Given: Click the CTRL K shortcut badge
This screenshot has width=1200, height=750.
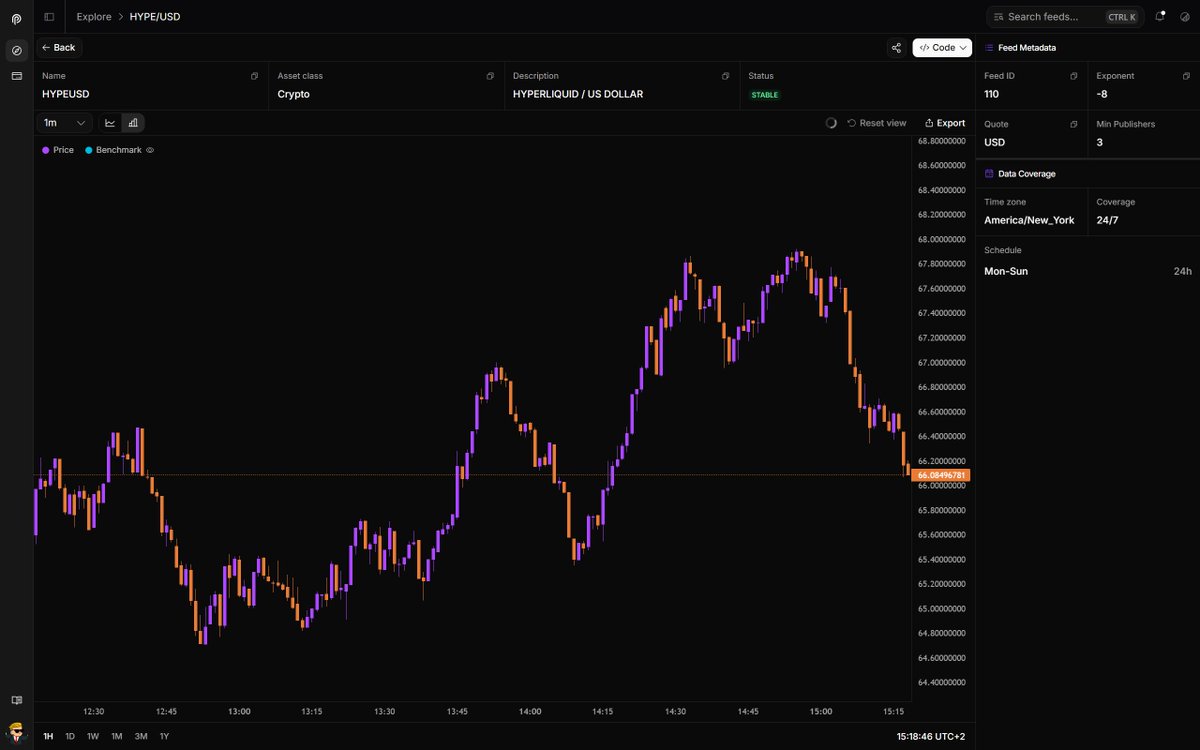Looking at the screenshot, I should click(x=1121, y=17).
